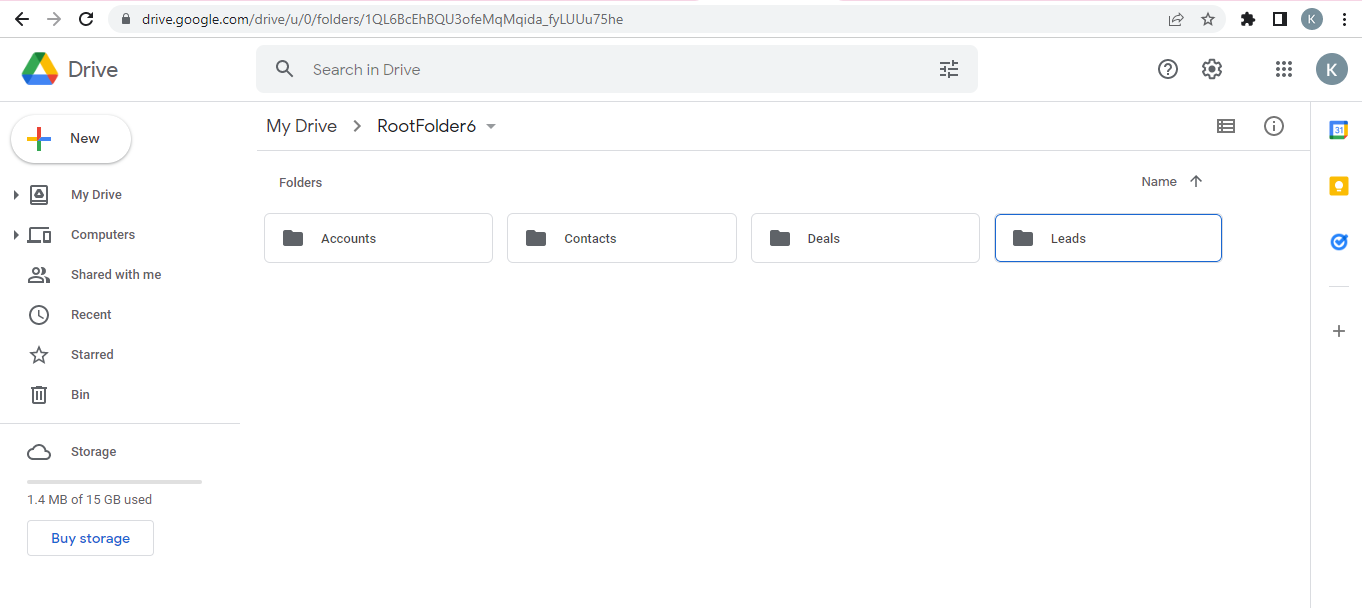This screenshot has width=1362, height=608.
Task: Open the RootFolder6 dropdown arrow
Action: 490,127
